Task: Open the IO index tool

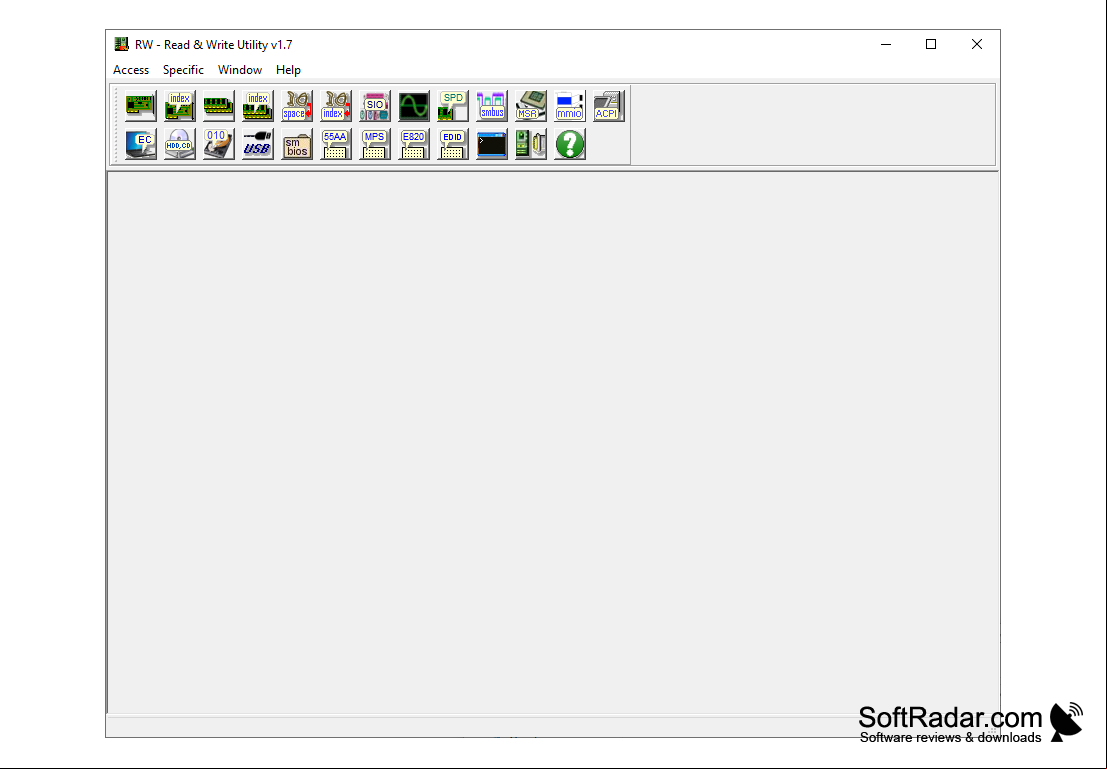Action: 335,106
